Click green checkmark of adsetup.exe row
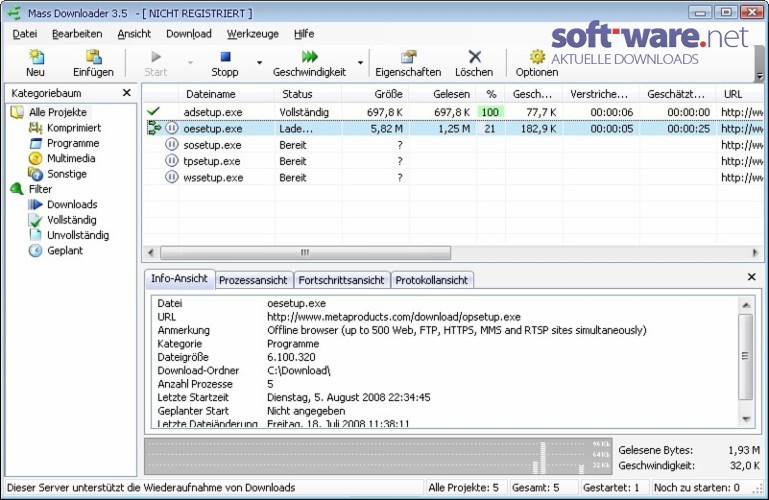This screenshot has width=769, height=500. pyautogui.click(x=154, y=111)
